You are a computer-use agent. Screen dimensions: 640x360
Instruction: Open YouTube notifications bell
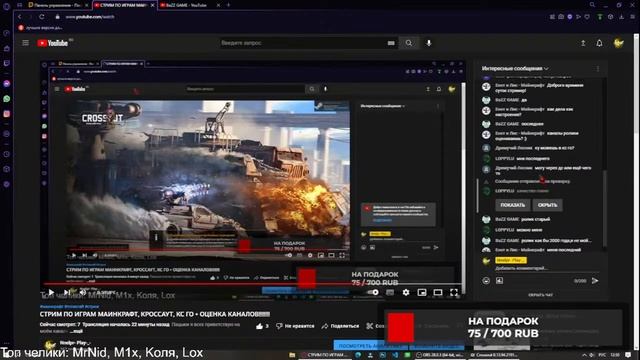(599, 43)
